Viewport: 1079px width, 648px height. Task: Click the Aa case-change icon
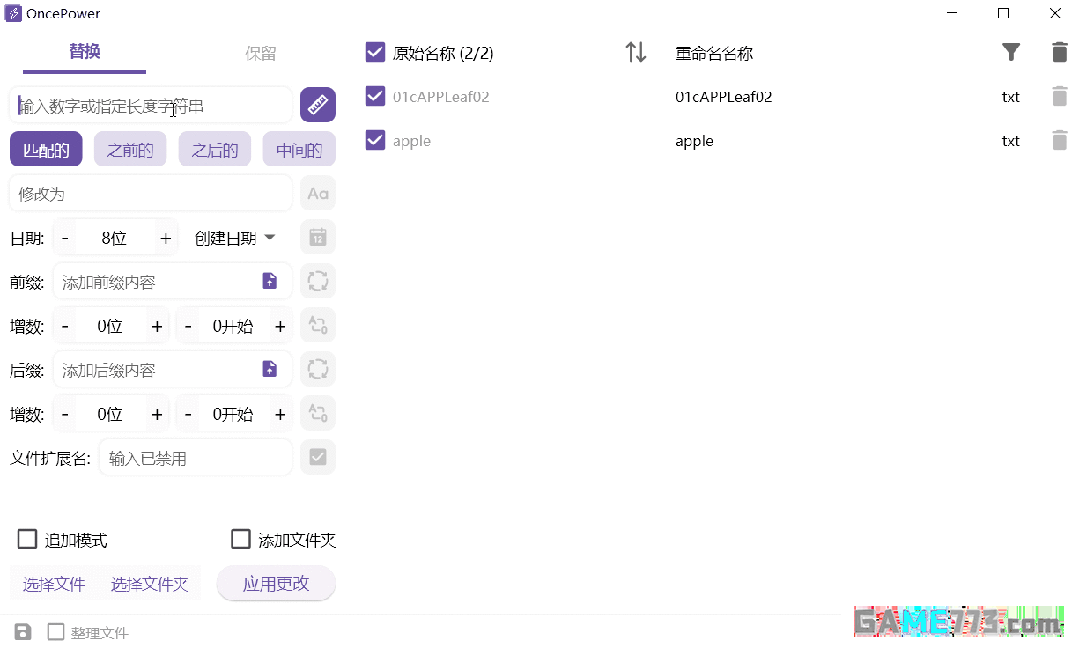pos(317,192)
